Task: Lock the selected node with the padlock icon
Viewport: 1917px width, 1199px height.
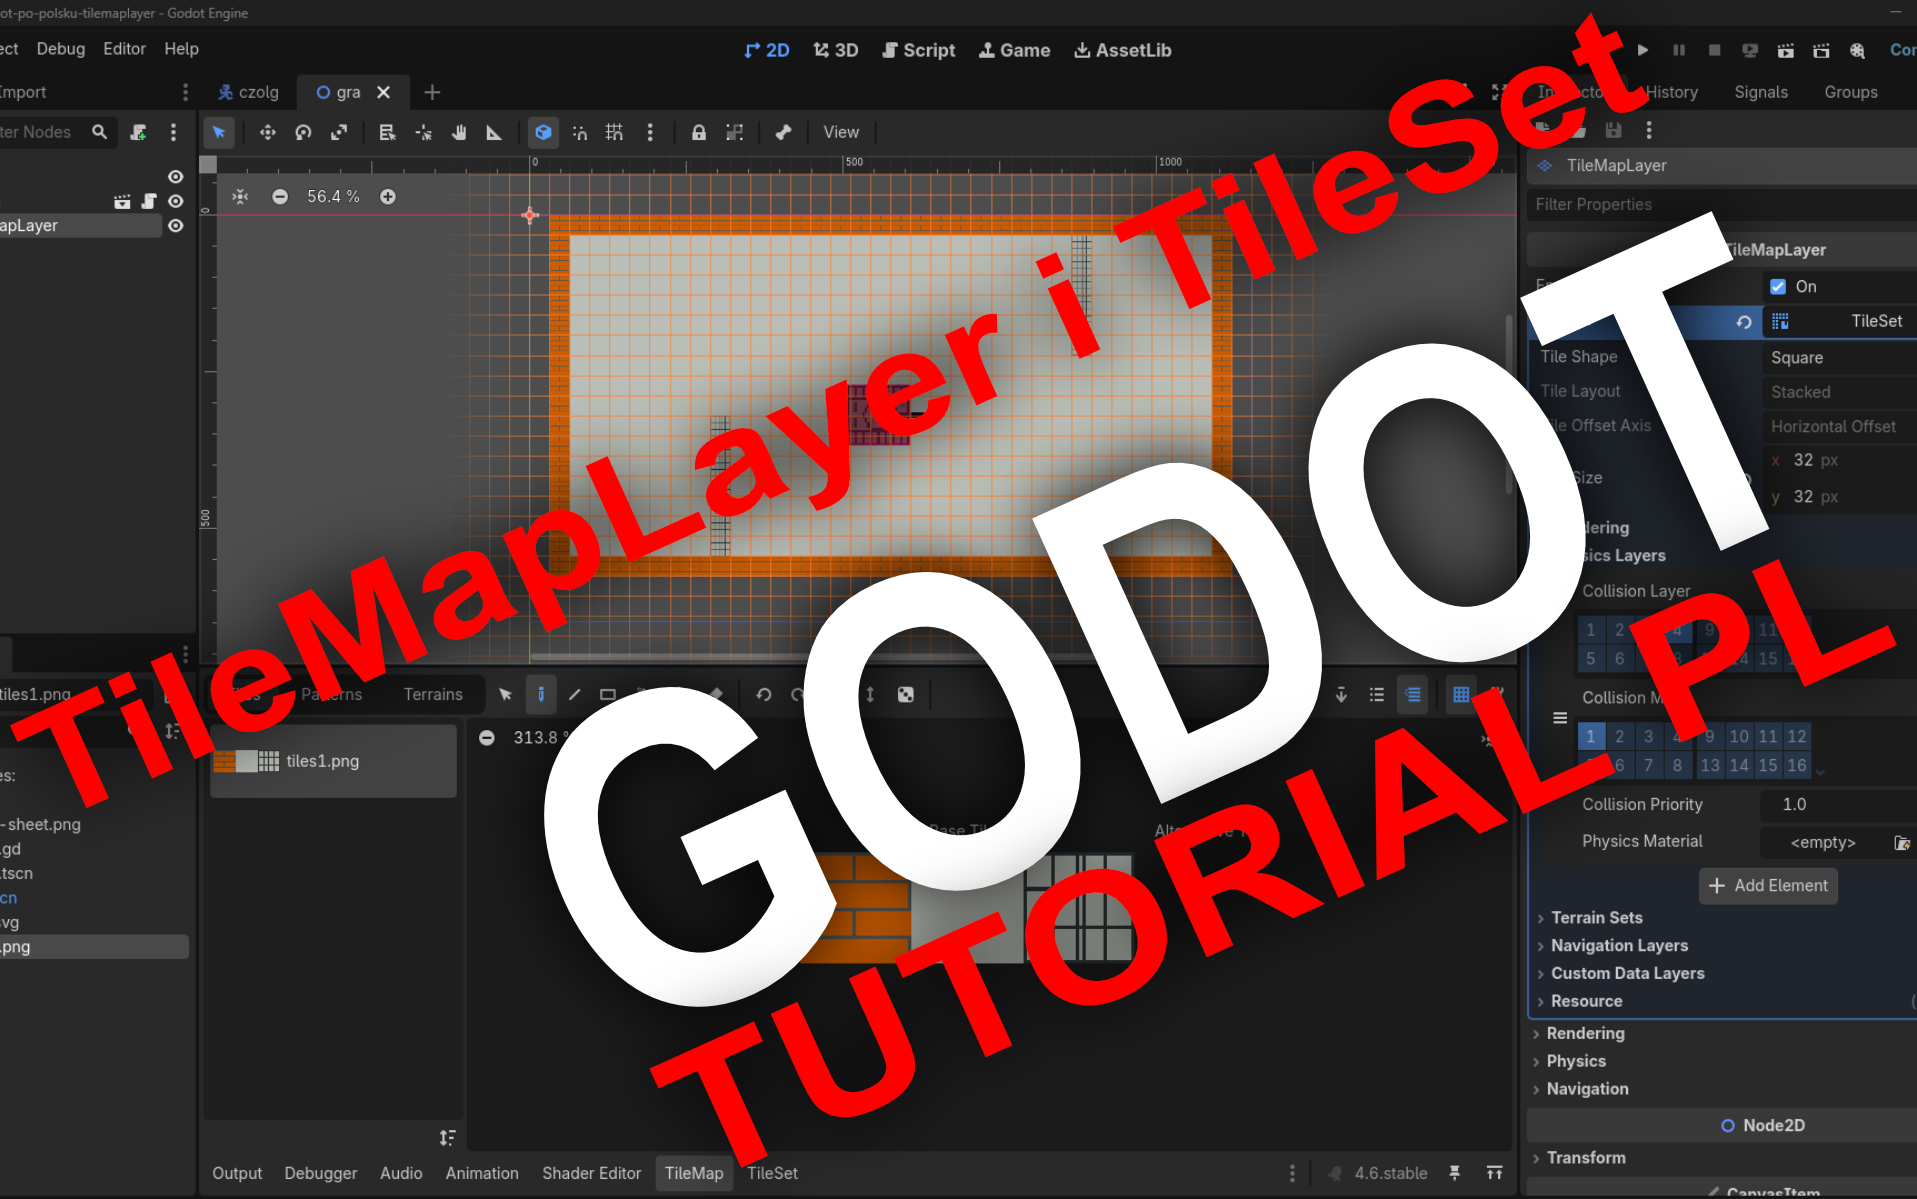Action: click(698, 132)
